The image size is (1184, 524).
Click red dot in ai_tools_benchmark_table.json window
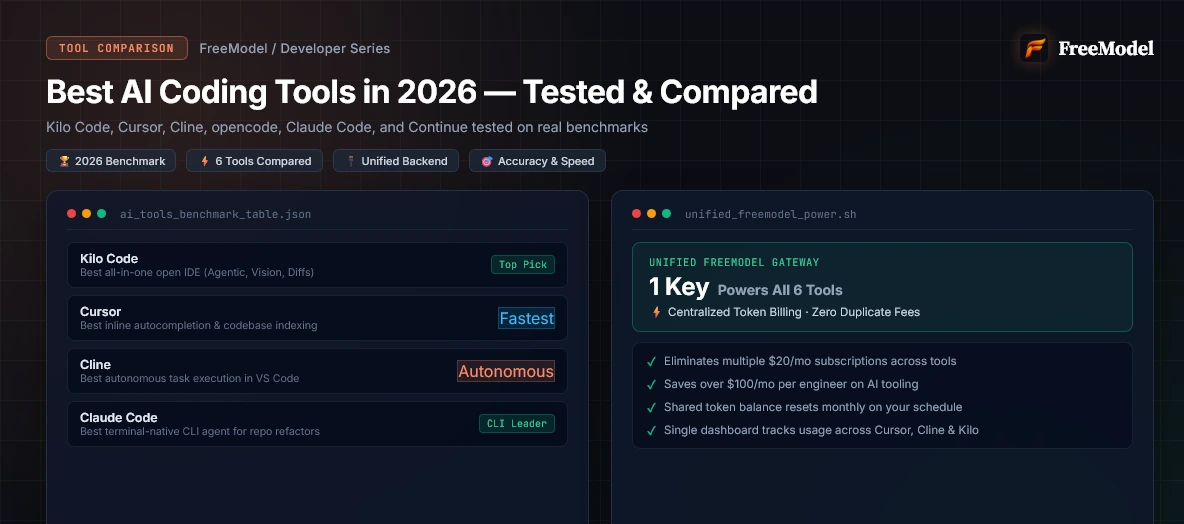coord(72,214)
